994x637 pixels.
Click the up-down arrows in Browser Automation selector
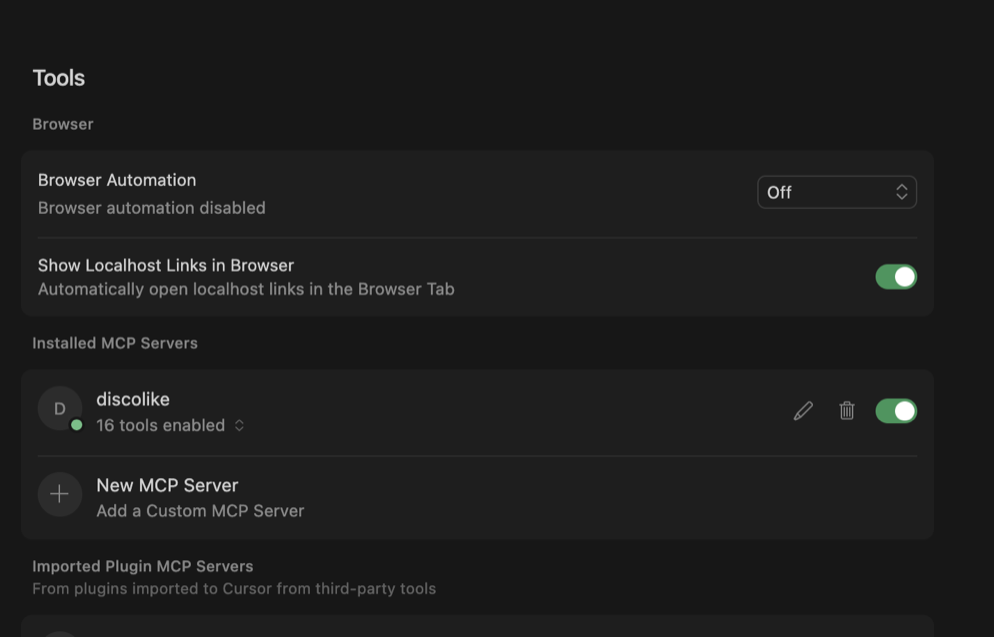(x=901, y=192)
